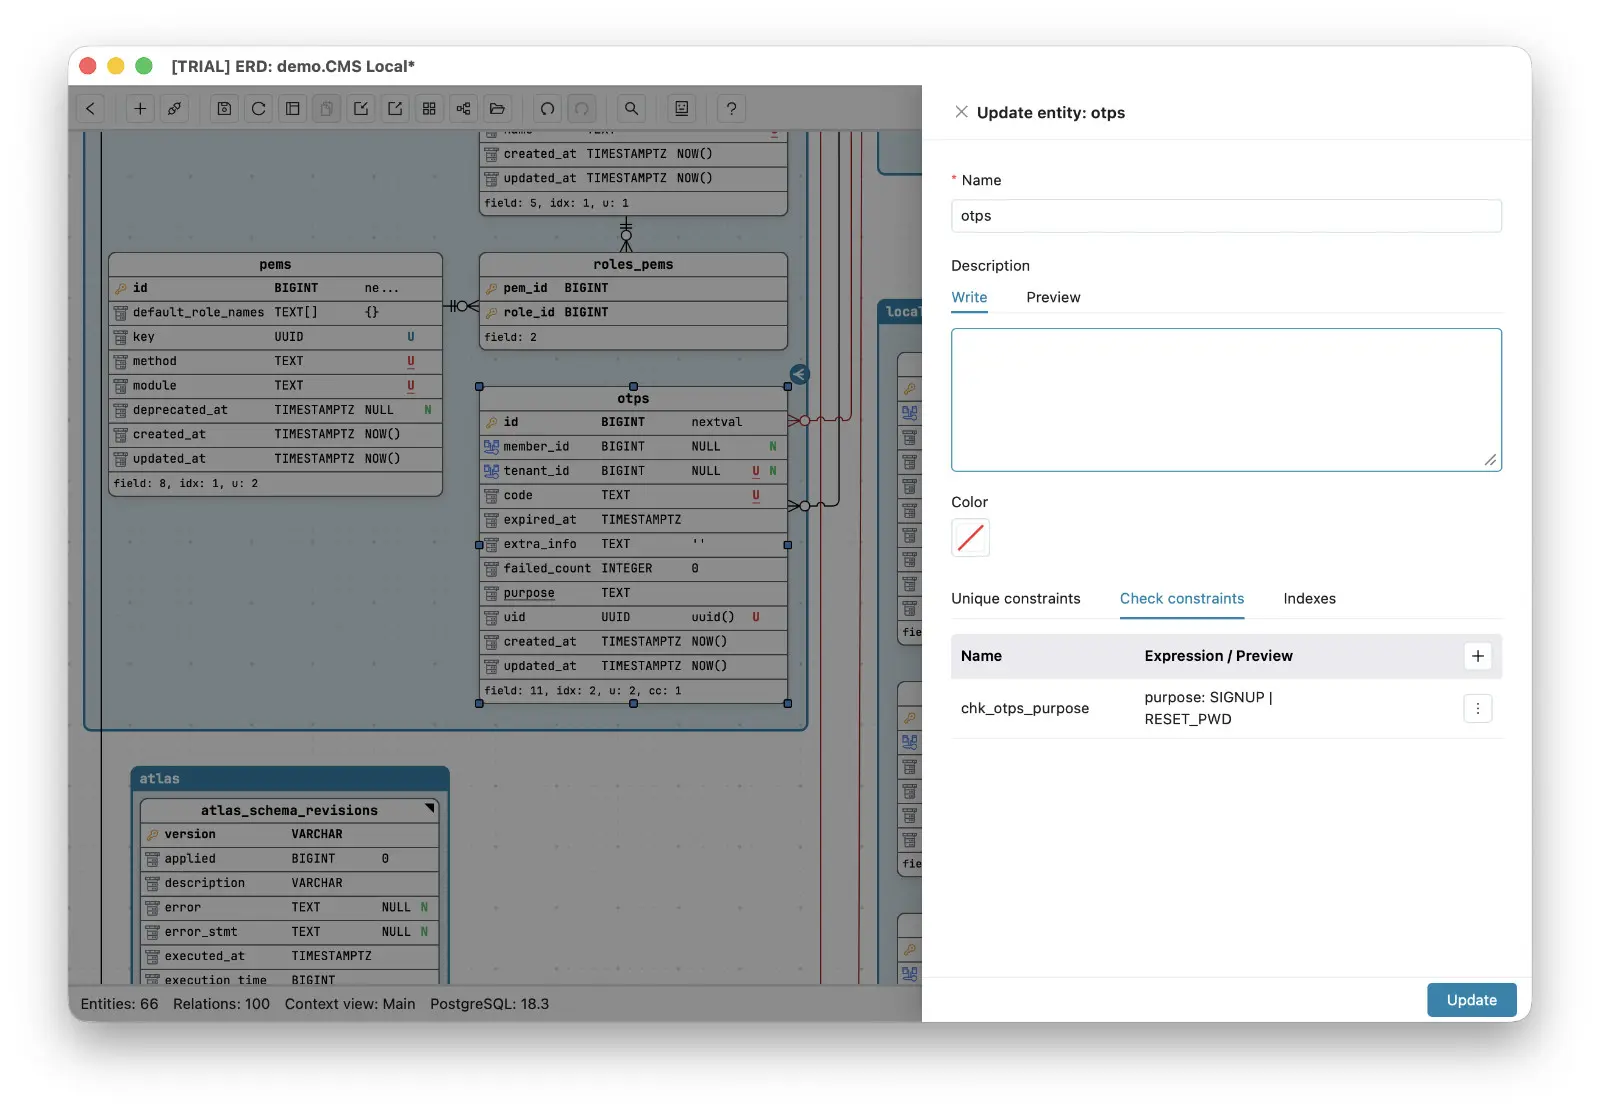Toggle the panel layout toolbar icon
The height and width of the screenshot is (1112, 1600).
point(293,109)
